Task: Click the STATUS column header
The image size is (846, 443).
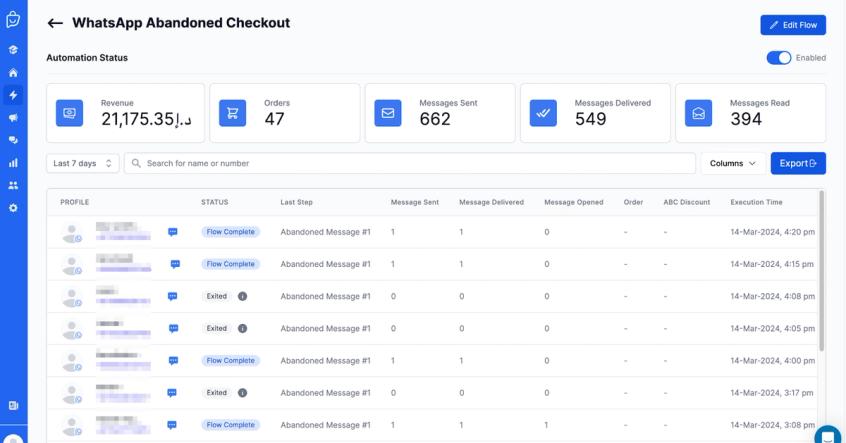Action: click(x=215, y=202)
